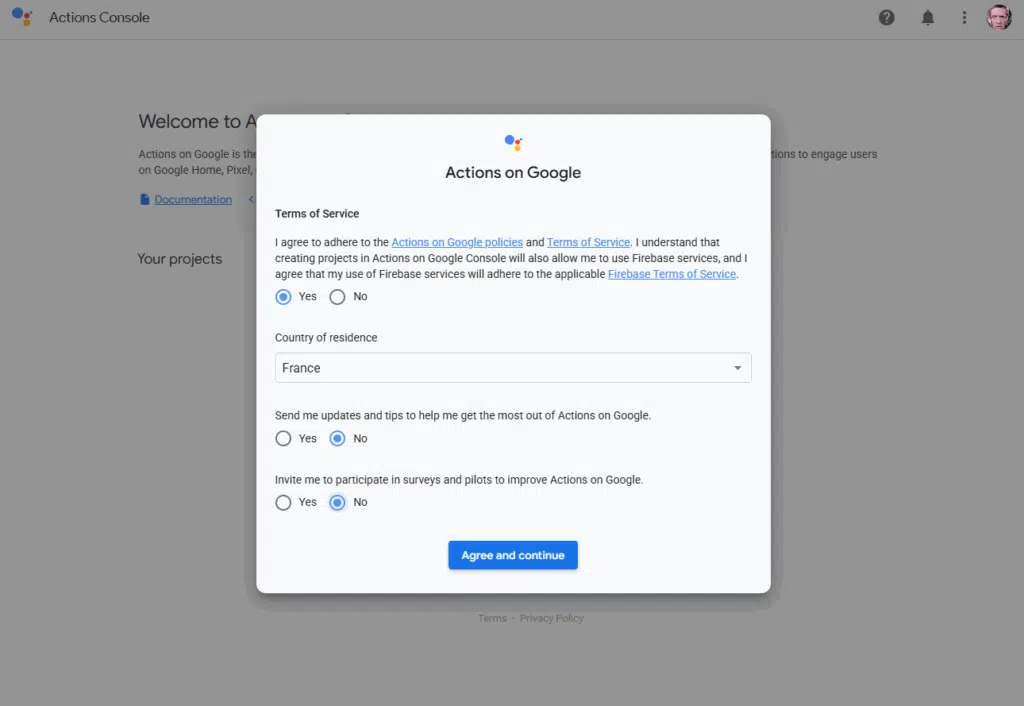The image size is (1024, 706).
Task: Open the help question mark icon
Action: 886,17
